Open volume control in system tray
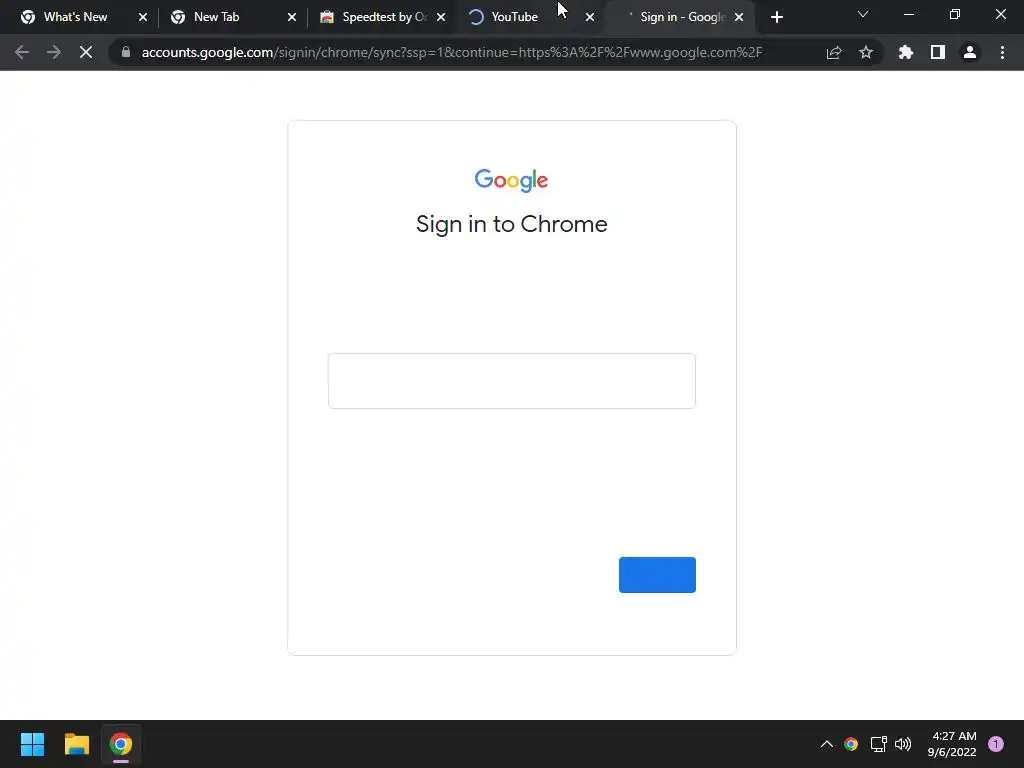This screenshot has height=768, width=1024. tap(903, 744)
